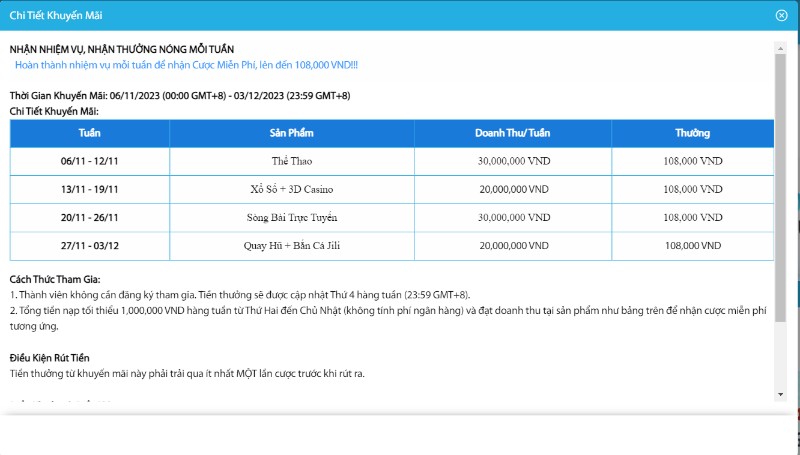
Task: Click the Quay Hũ + Bắn Cá Jili cell
Action: pyautogui.click(x=290, y=245)
